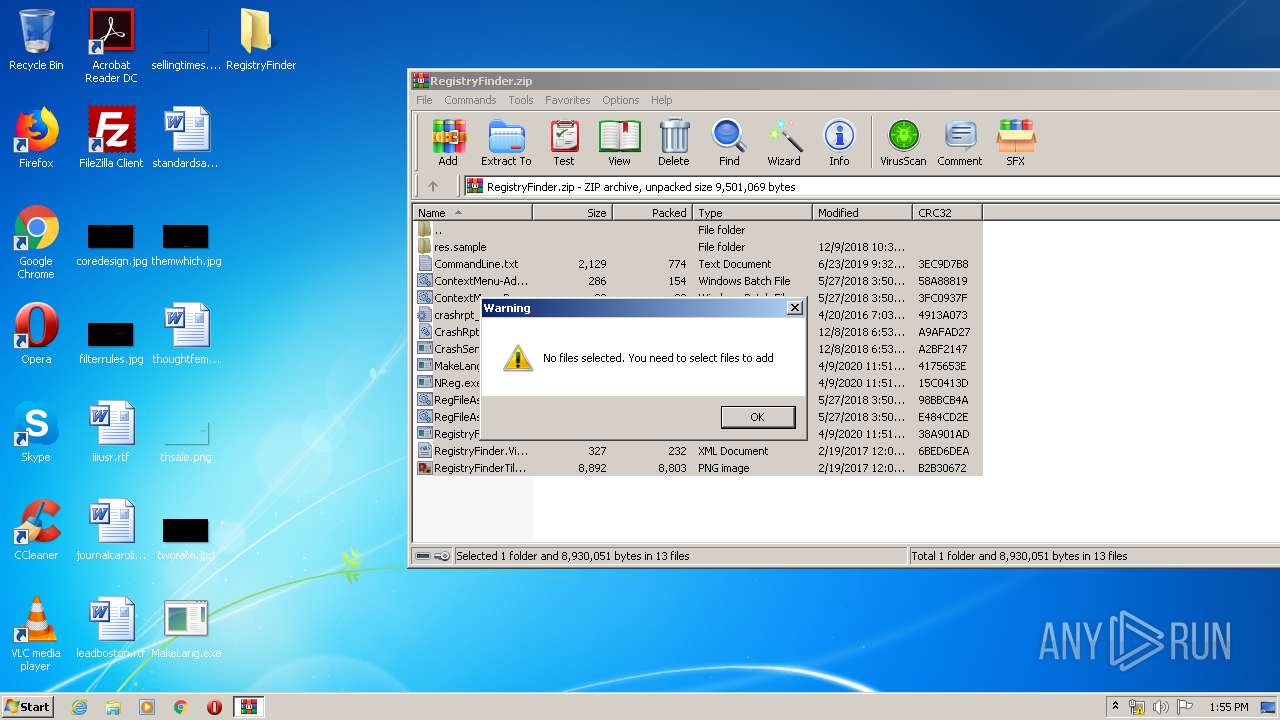The image size is (1280, 720).
Task: Click the WinRAR taskbar button
Action: (x=248, y=707)
